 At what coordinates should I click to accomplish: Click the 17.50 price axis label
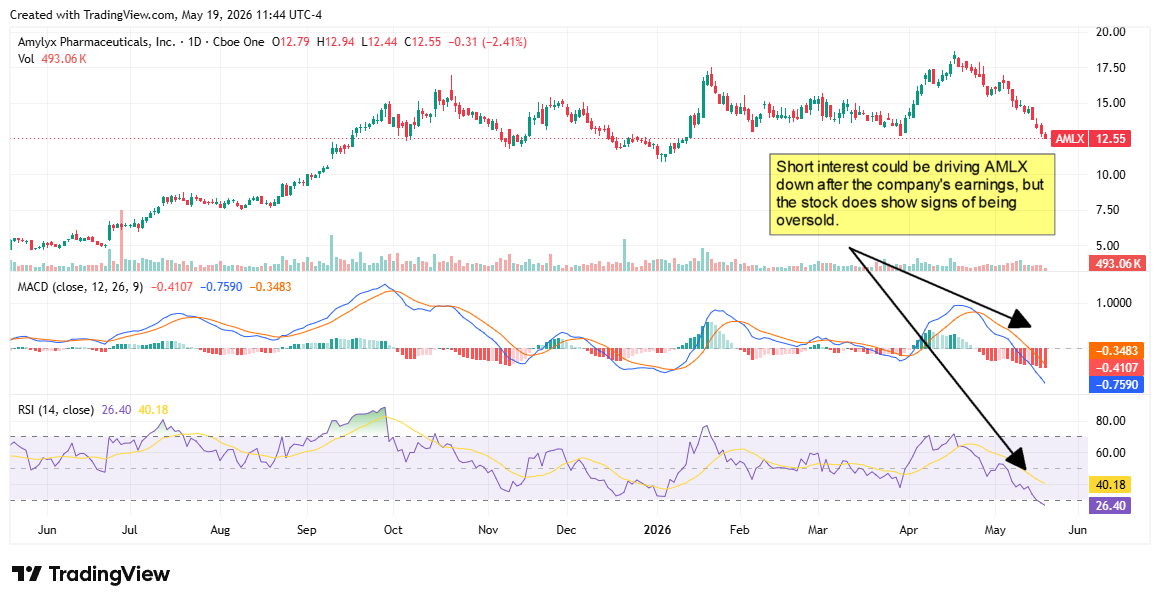click(1110, 67)
